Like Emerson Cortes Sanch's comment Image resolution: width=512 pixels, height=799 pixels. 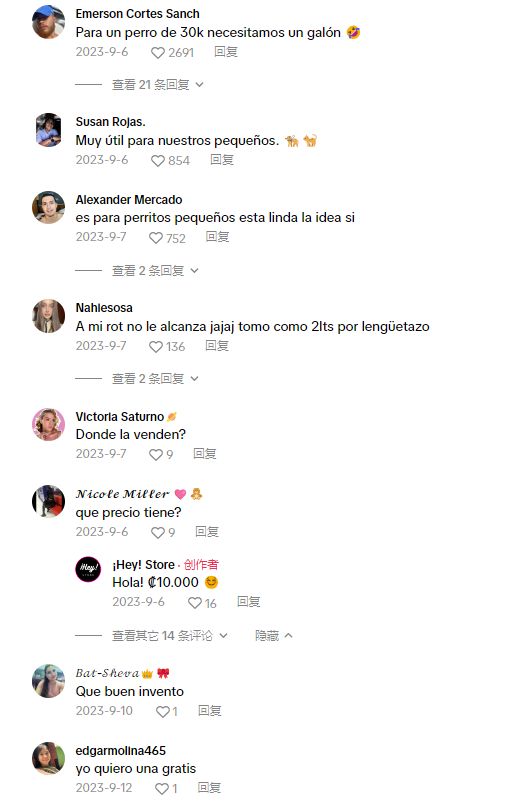[158, 52]
